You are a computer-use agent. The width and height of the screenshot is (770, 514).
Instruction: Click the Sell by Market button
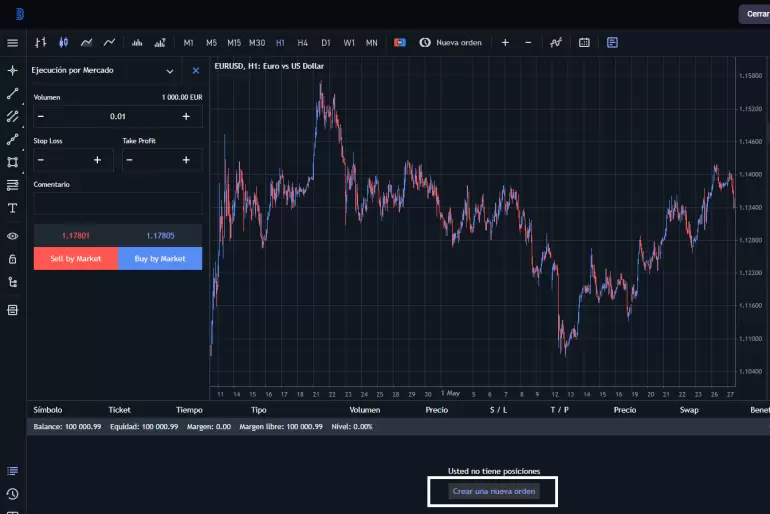pos(76,259)
